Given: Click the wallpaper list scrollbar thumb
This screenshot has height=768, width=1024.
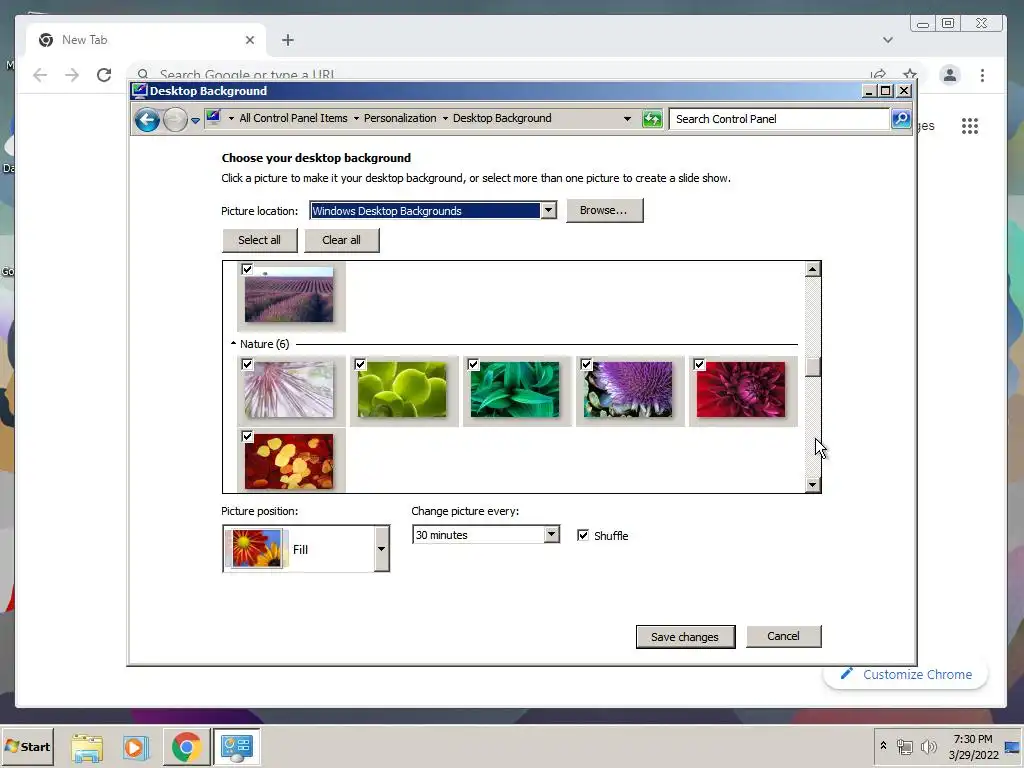Looking at the screenshot, I should pos(812,367).
